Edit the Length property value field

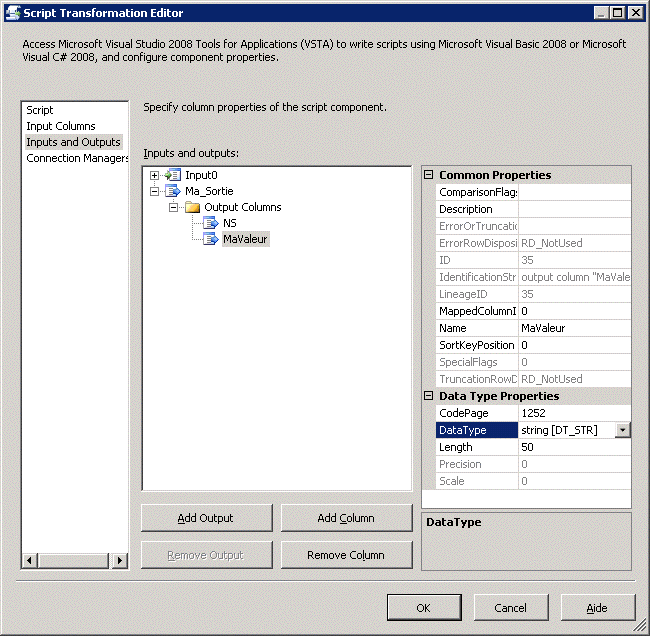click(574, 447)
